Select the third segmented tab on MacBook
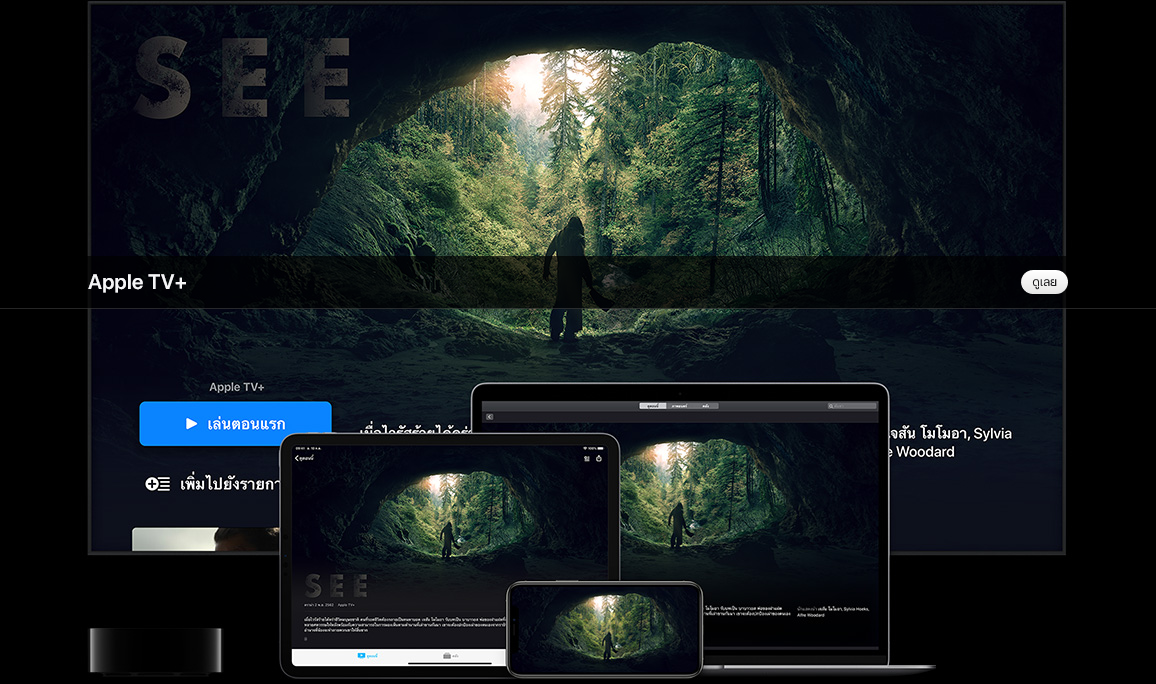The width and height of the screenshot is (1156, 684). coord(705,406)
